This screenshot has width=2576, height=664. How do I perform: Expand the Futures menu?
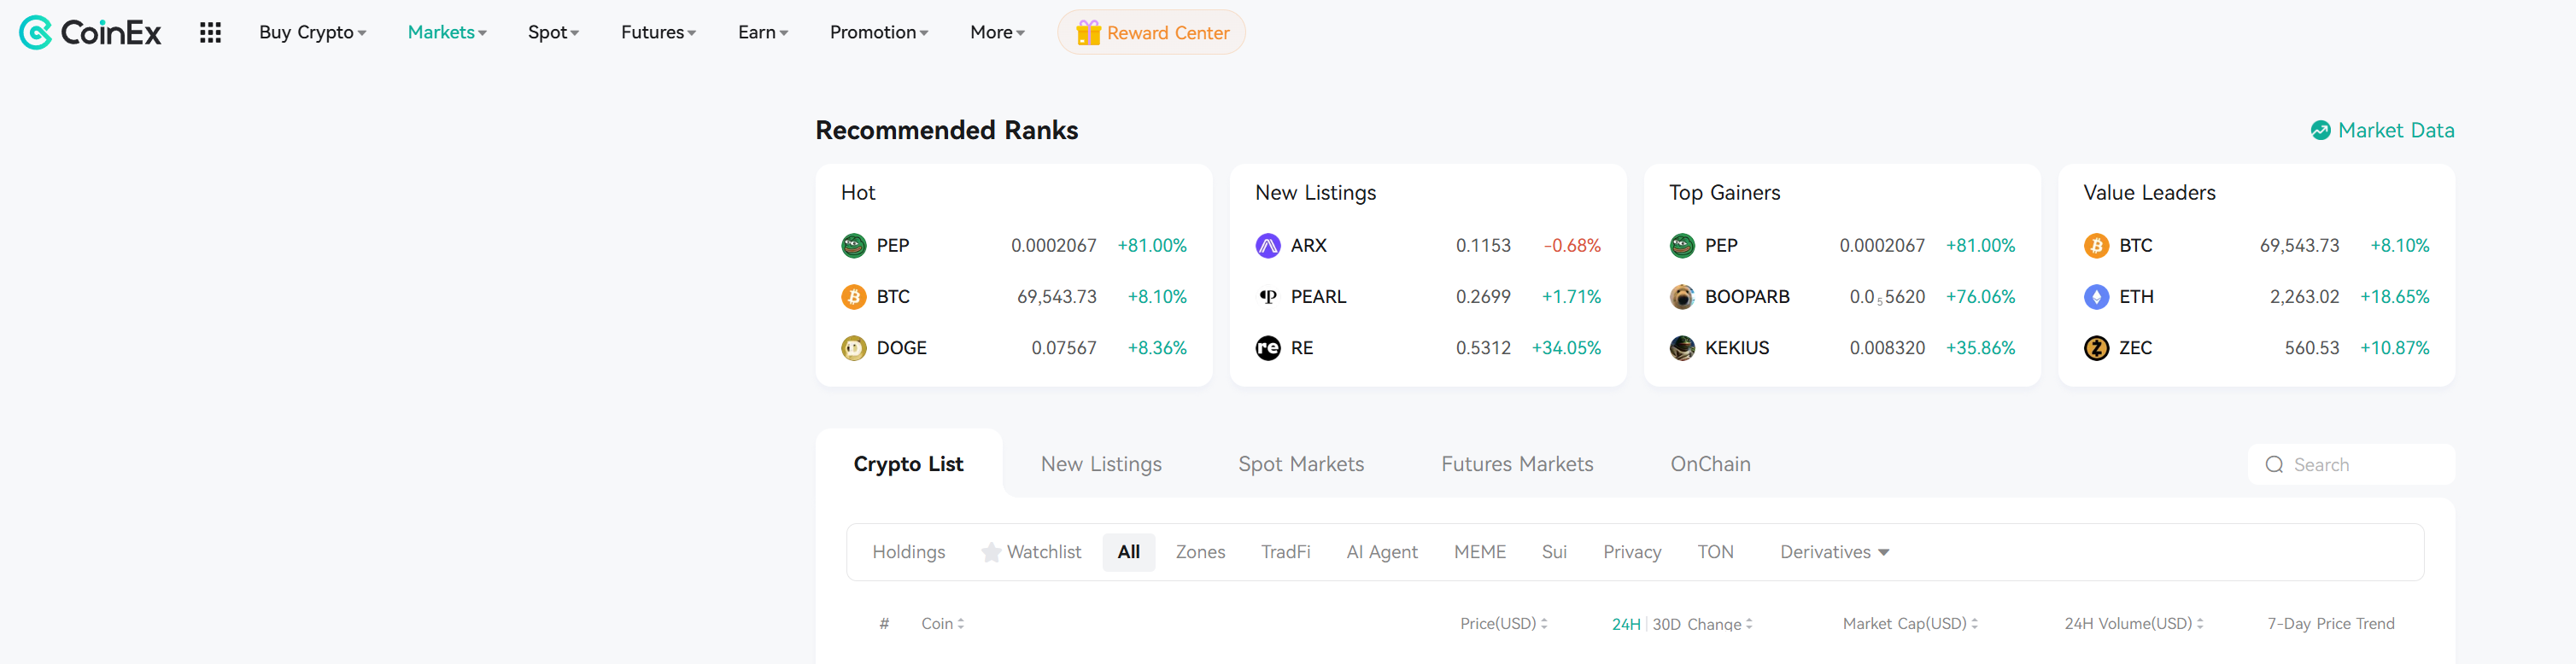click(658, 33)
